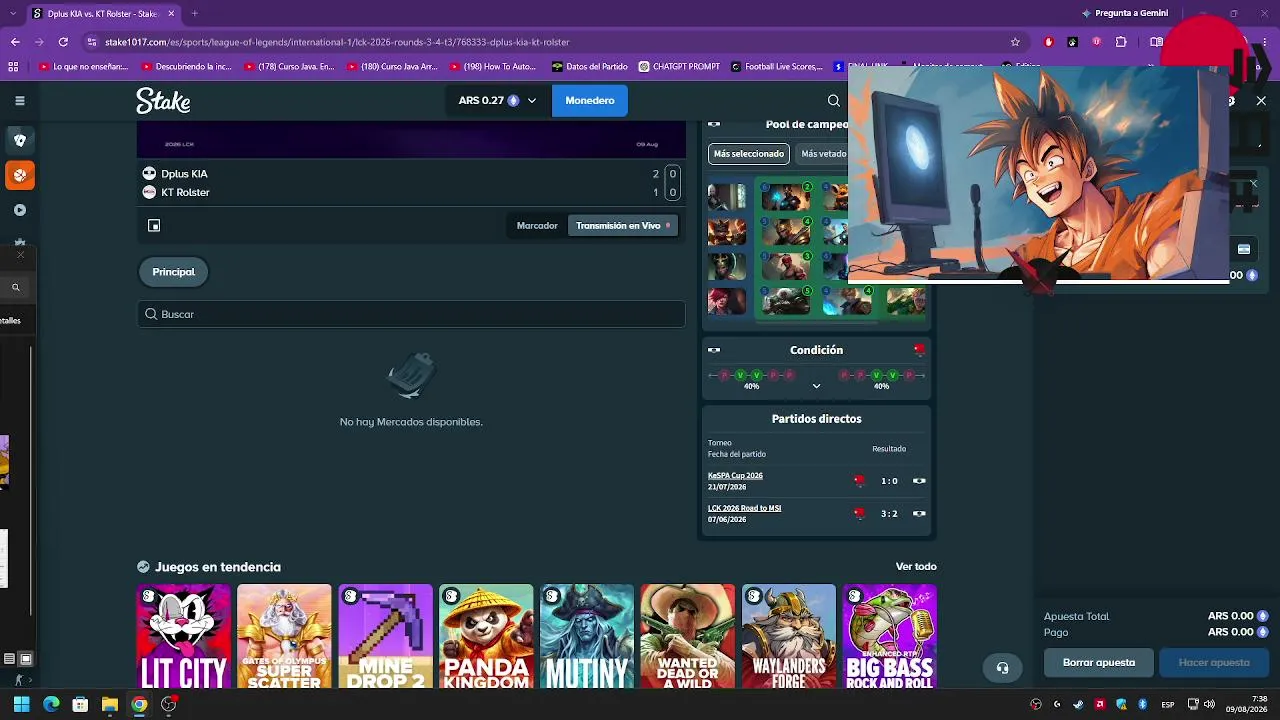1280x720 pixels.
Task: Open Microsoft Store from the taskbar
Action: pos(80,704)
